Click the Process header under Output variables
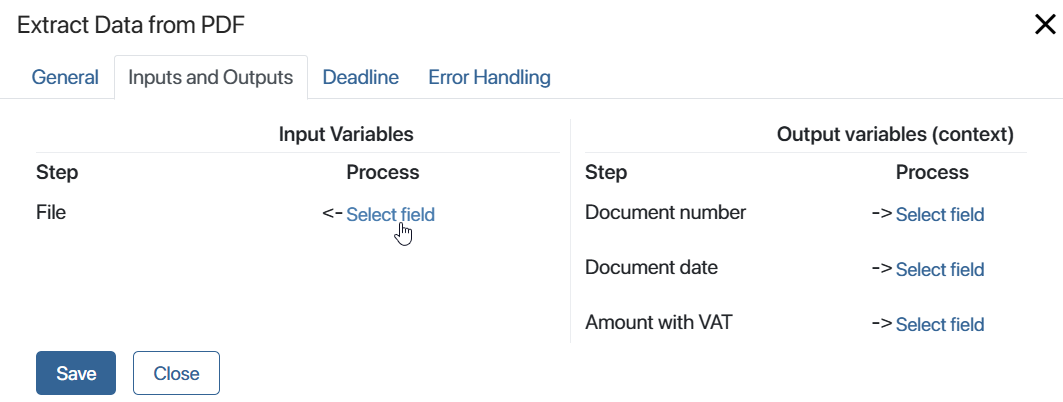Screen dimensions: 1063x402 click(932, 173)
